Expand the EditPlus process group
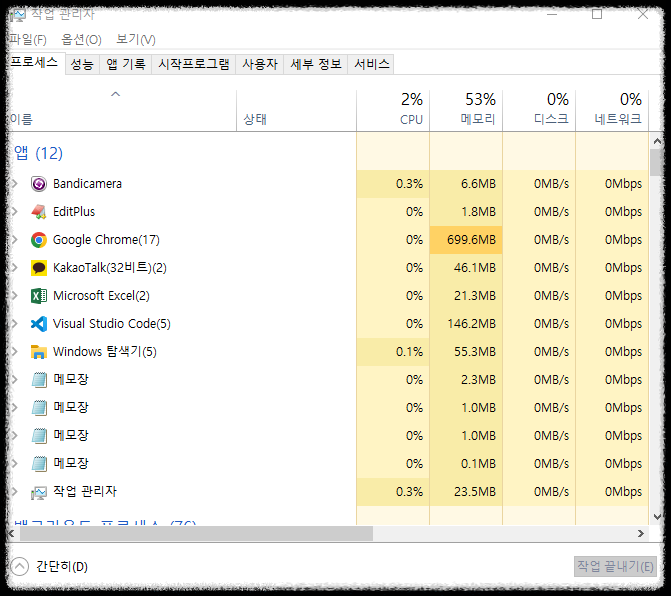This screenshot has width=671, height=596. (x=15, y=212)
